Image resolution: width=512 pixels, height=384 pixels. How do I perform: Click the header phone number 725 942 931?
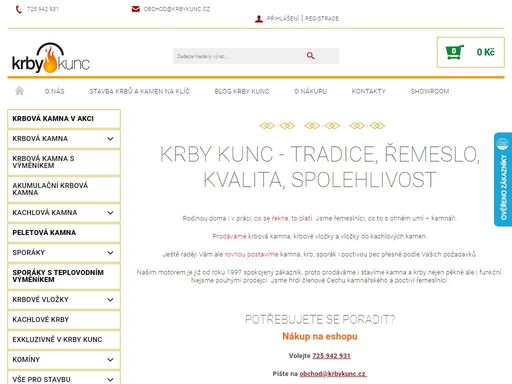[x=43, y=9]
